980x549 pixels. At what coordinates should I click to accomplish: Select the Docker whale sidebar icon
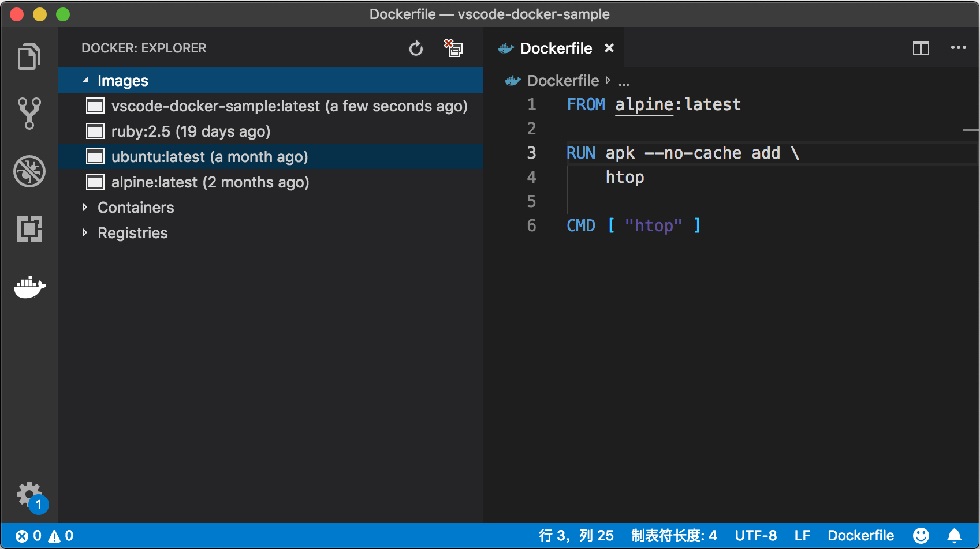click(29, 287)
